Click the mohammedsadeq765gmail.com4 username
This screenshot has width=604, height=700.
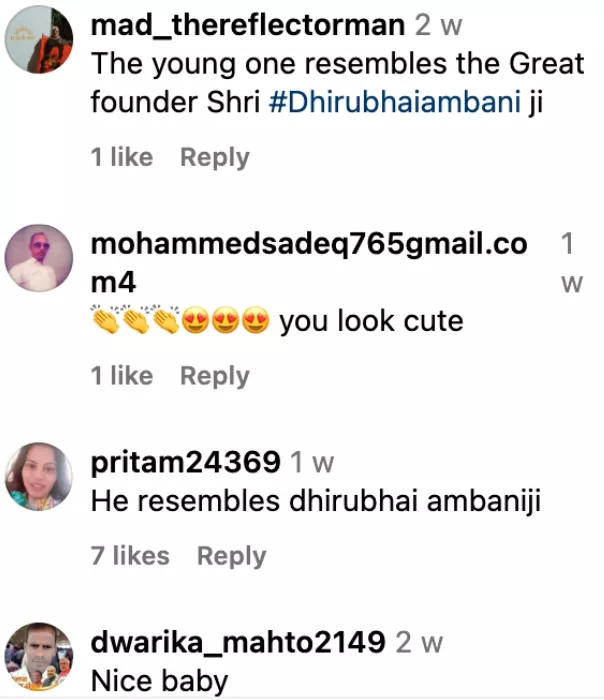309,263
